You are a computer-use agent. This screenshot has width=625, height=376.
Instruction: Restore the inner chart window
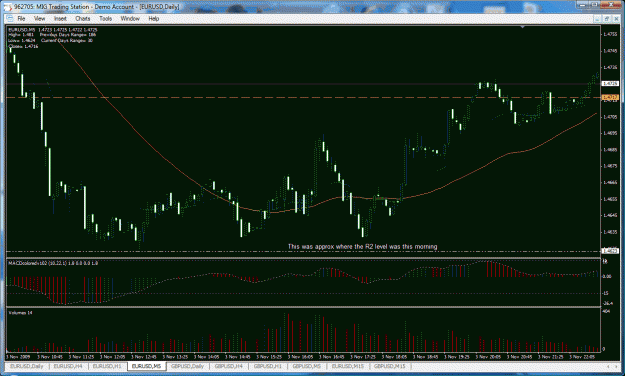tap(606, 19)
